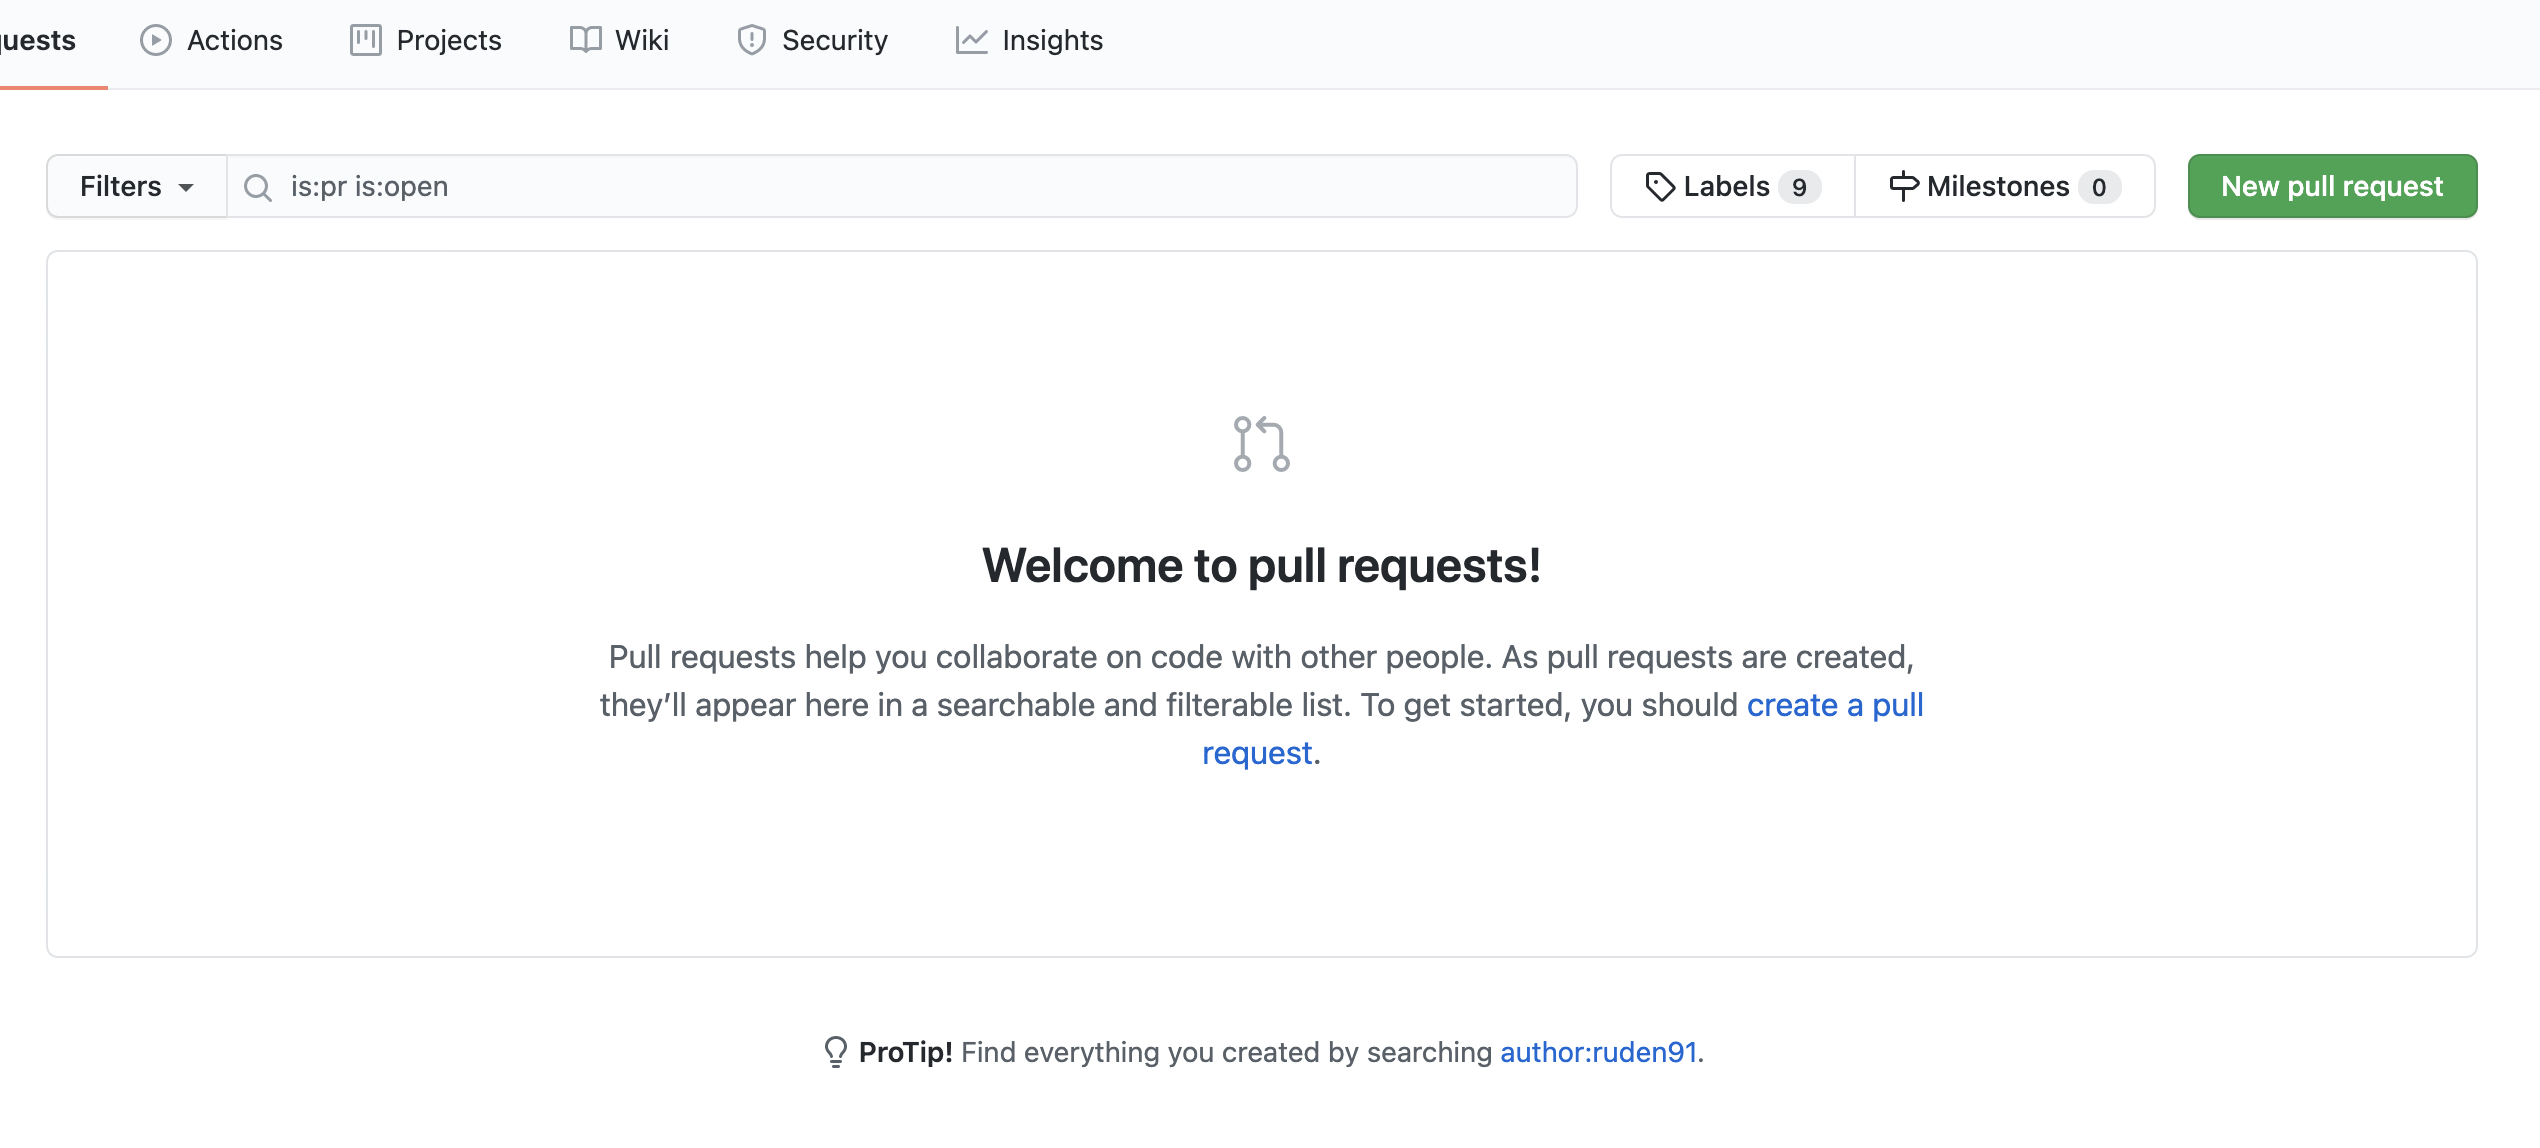Click the Labels tag icon
This screenshot has height=1148, width=2540.
1660,186
